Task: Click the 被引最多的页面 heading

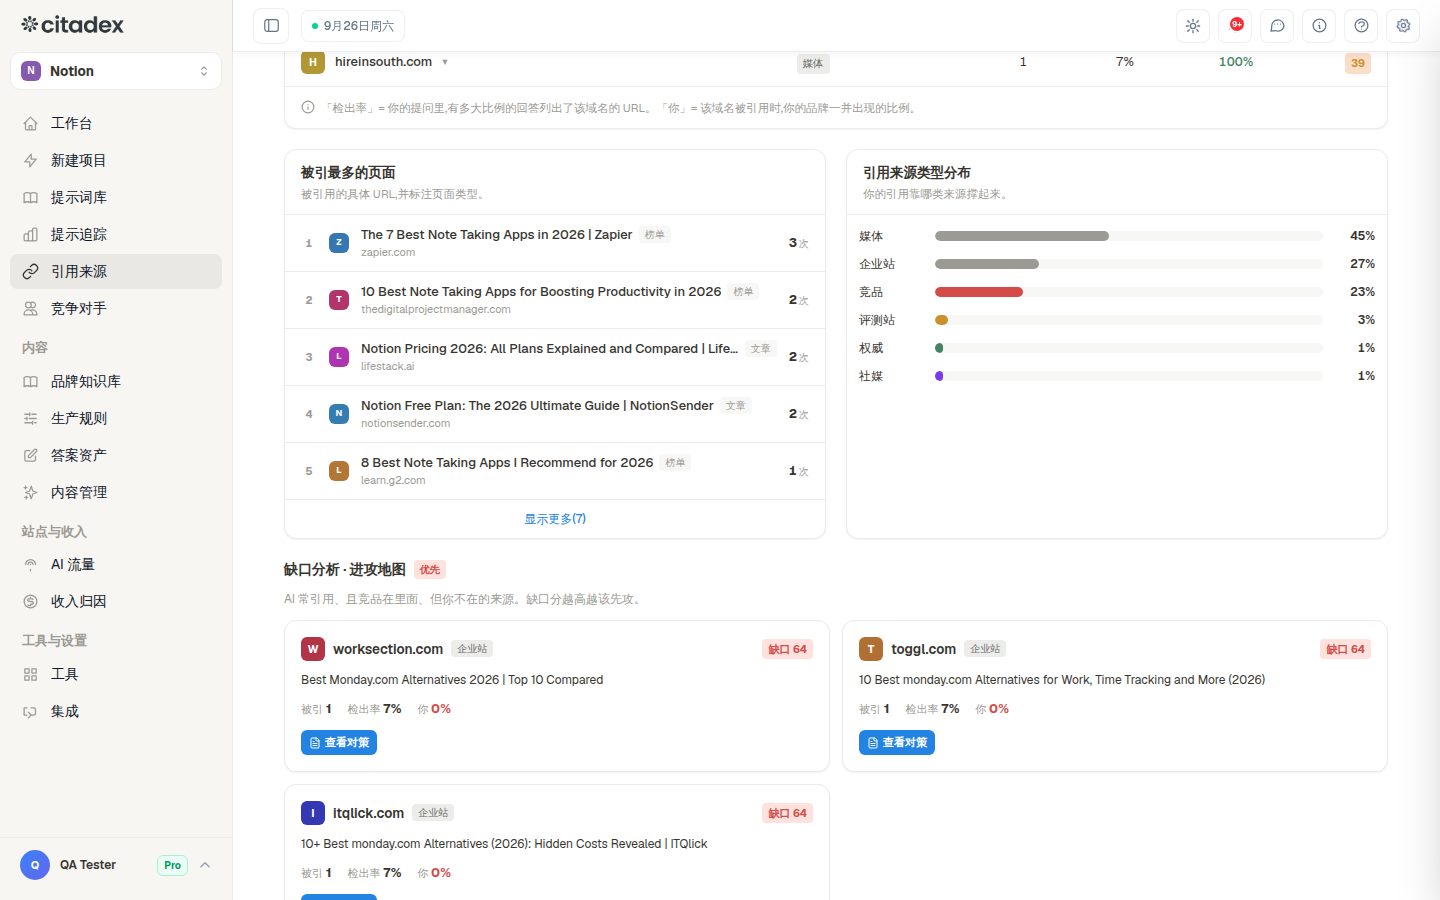Action: click(x=348, y=173)
